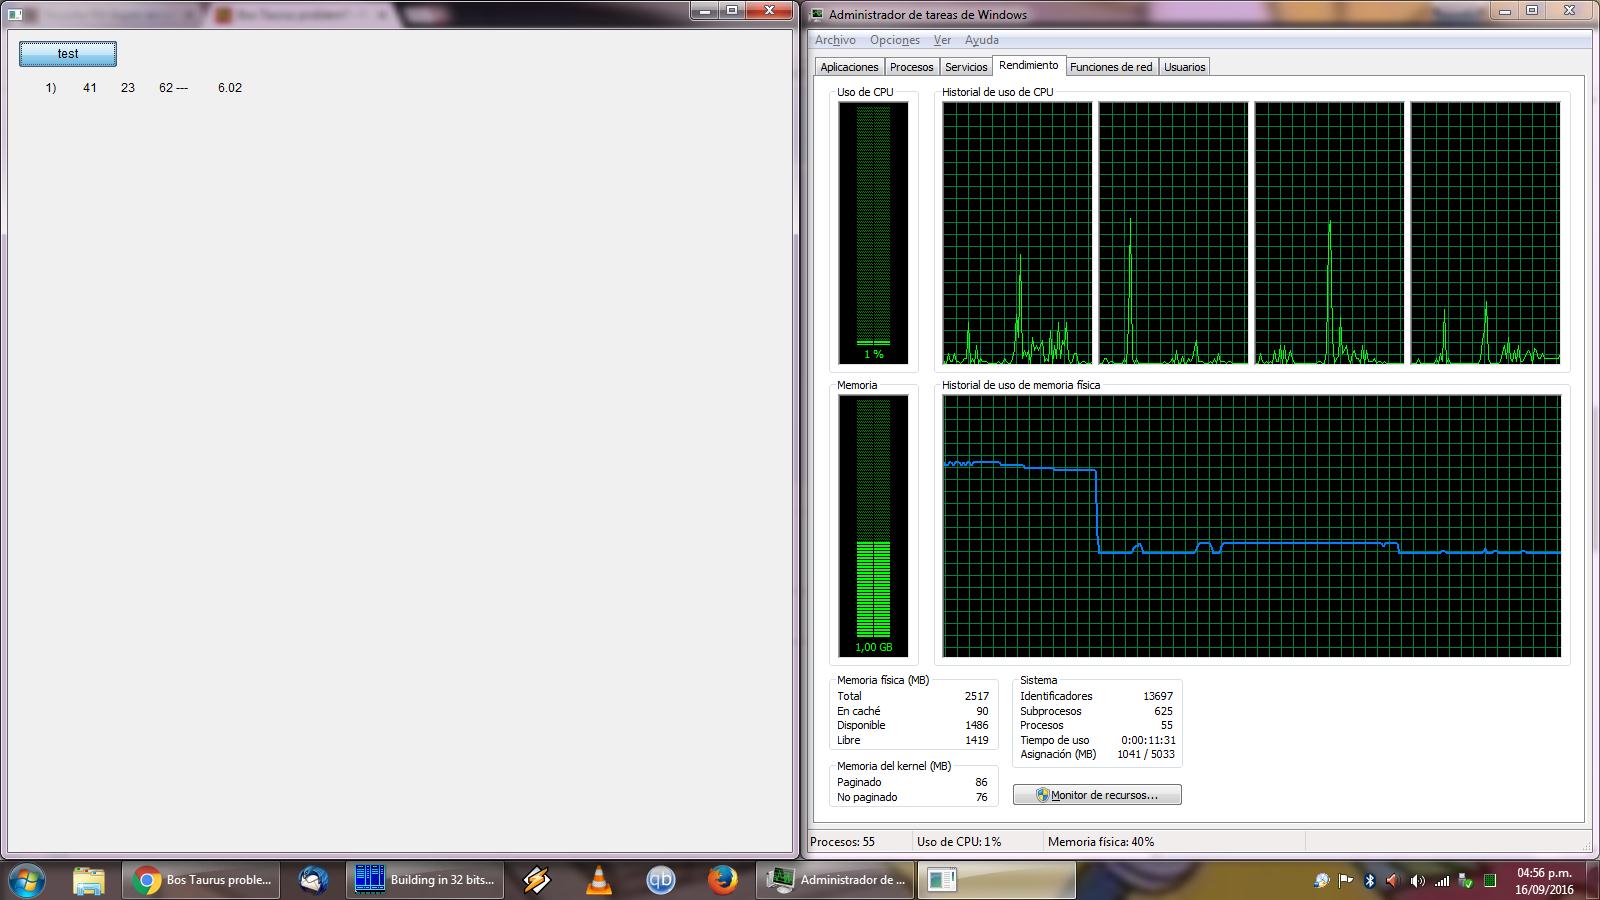Viewport: 1600px width, 900px height.
Task: Switch to the Aplicaciones tab
Action: (x=849, y=67)
